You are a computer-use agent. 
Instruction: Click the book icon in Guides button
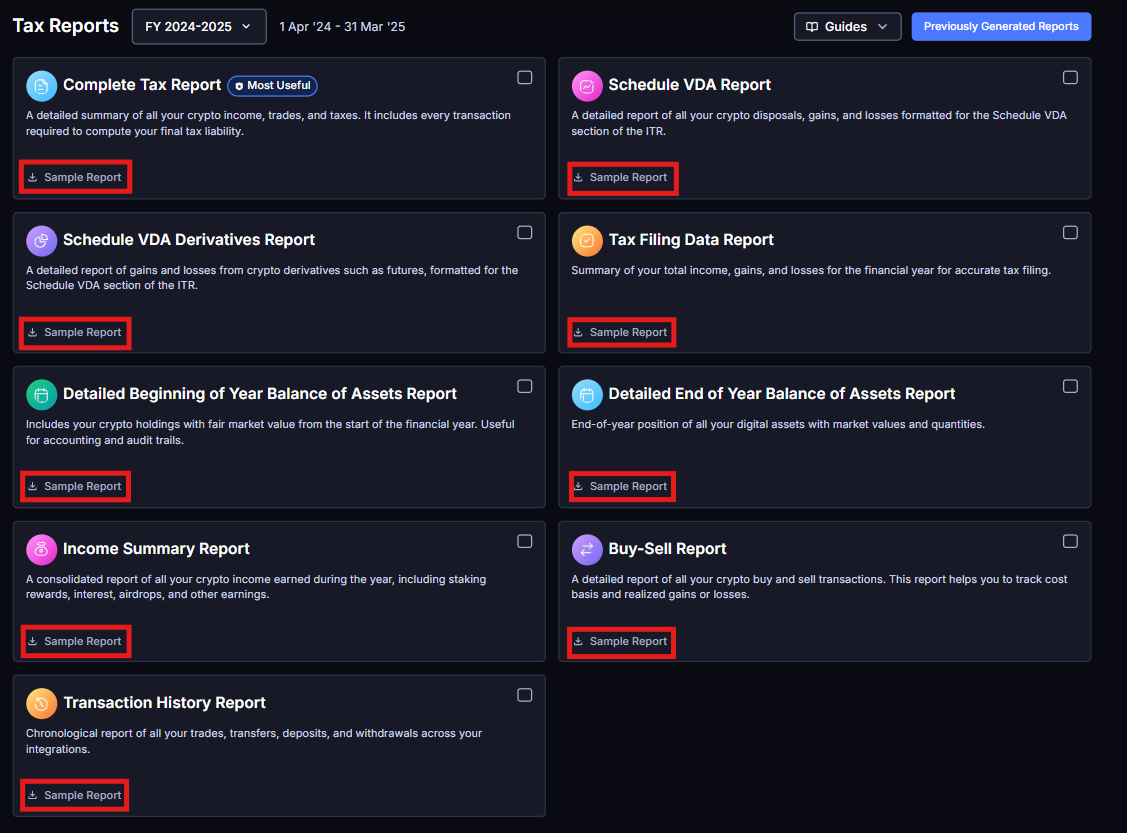click(x=812, y=27)
